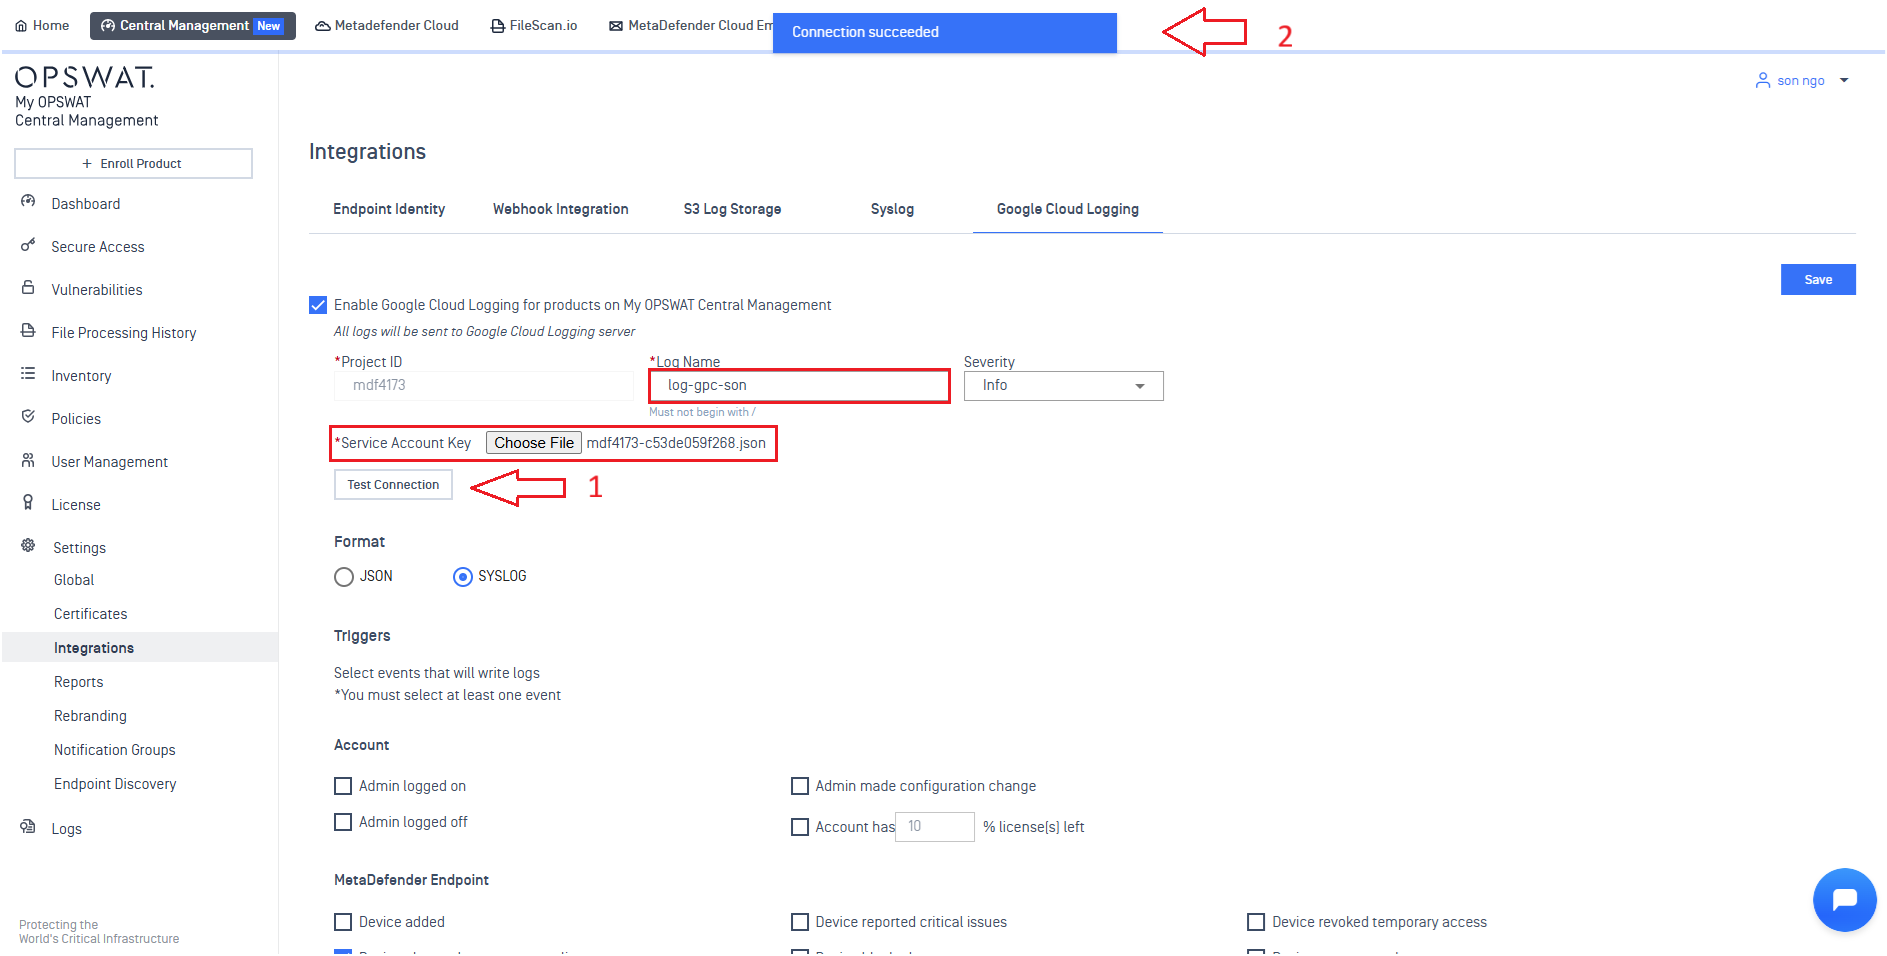Switch to the Syslog tab
This screenshot has height=956, width=1887.
pos(892,209)
